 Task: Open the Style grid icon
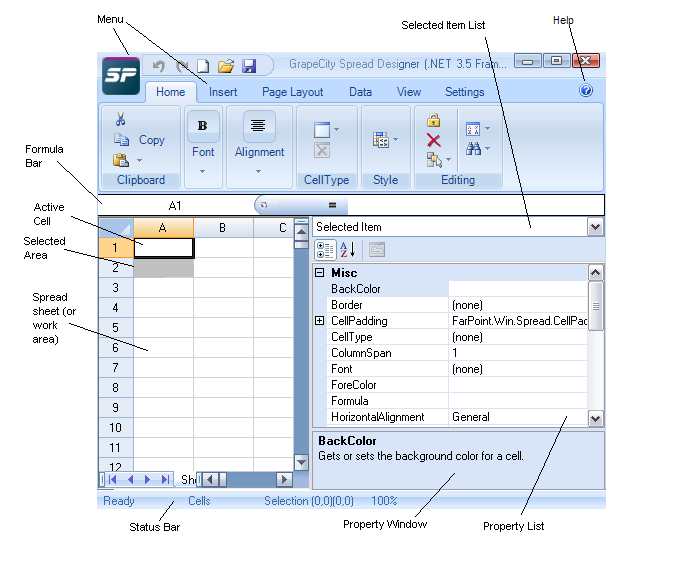point(381,140)
